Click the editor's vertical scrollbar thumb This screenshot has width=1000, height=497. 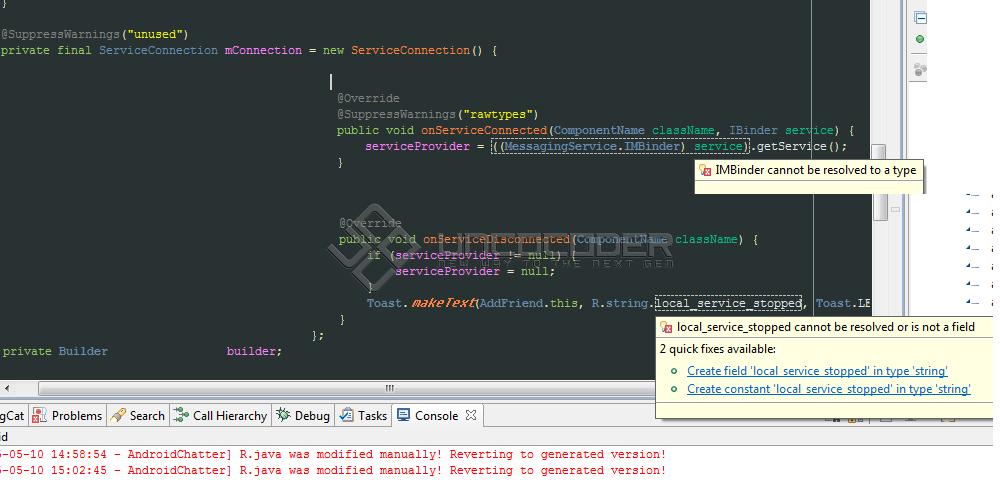[x=879, y=182]
